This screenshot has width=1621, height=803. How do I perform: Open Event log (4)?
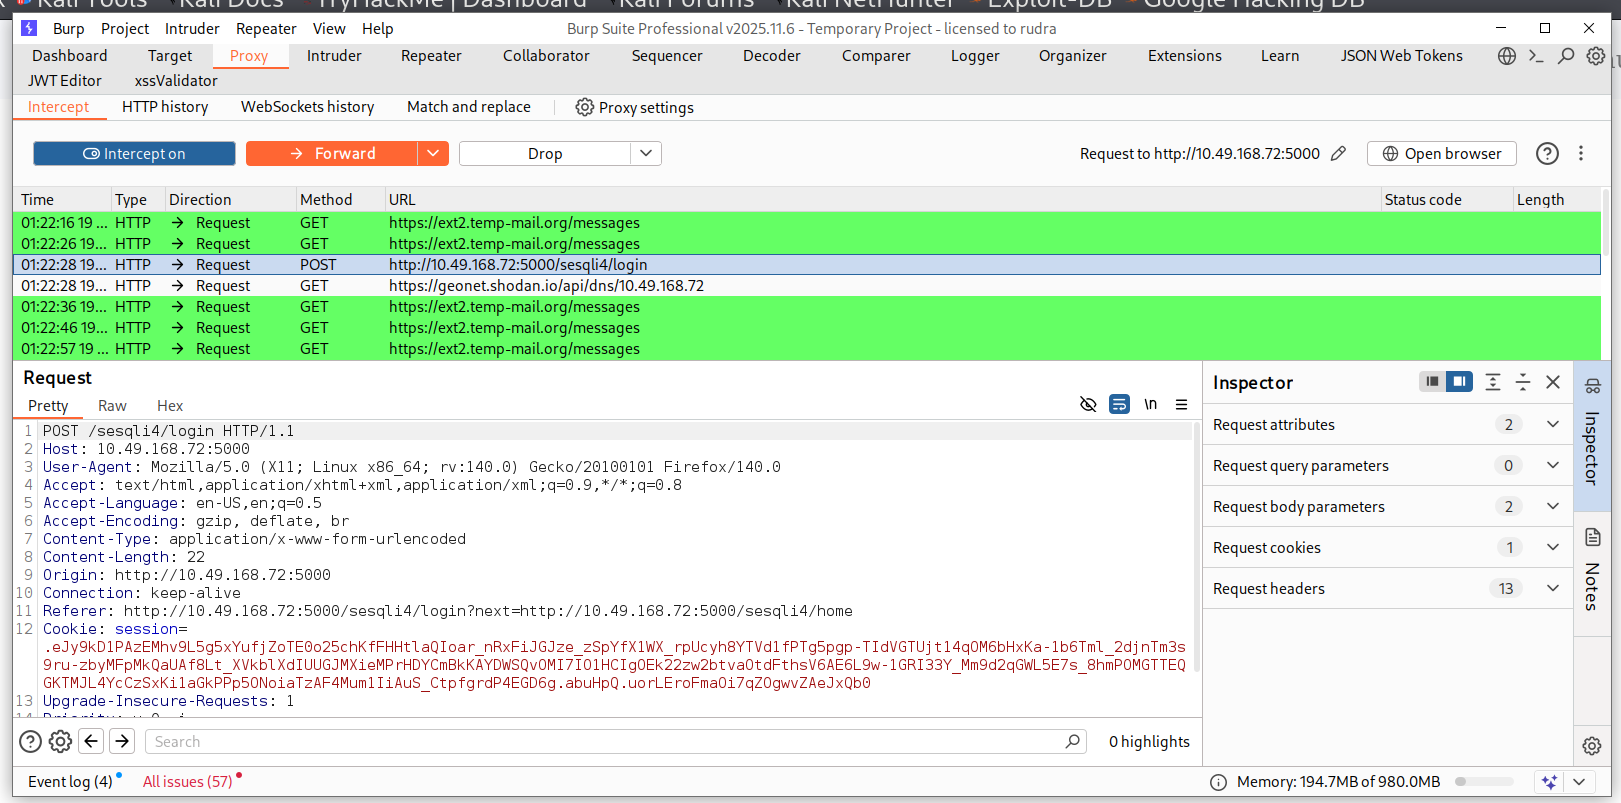point(70,781)
